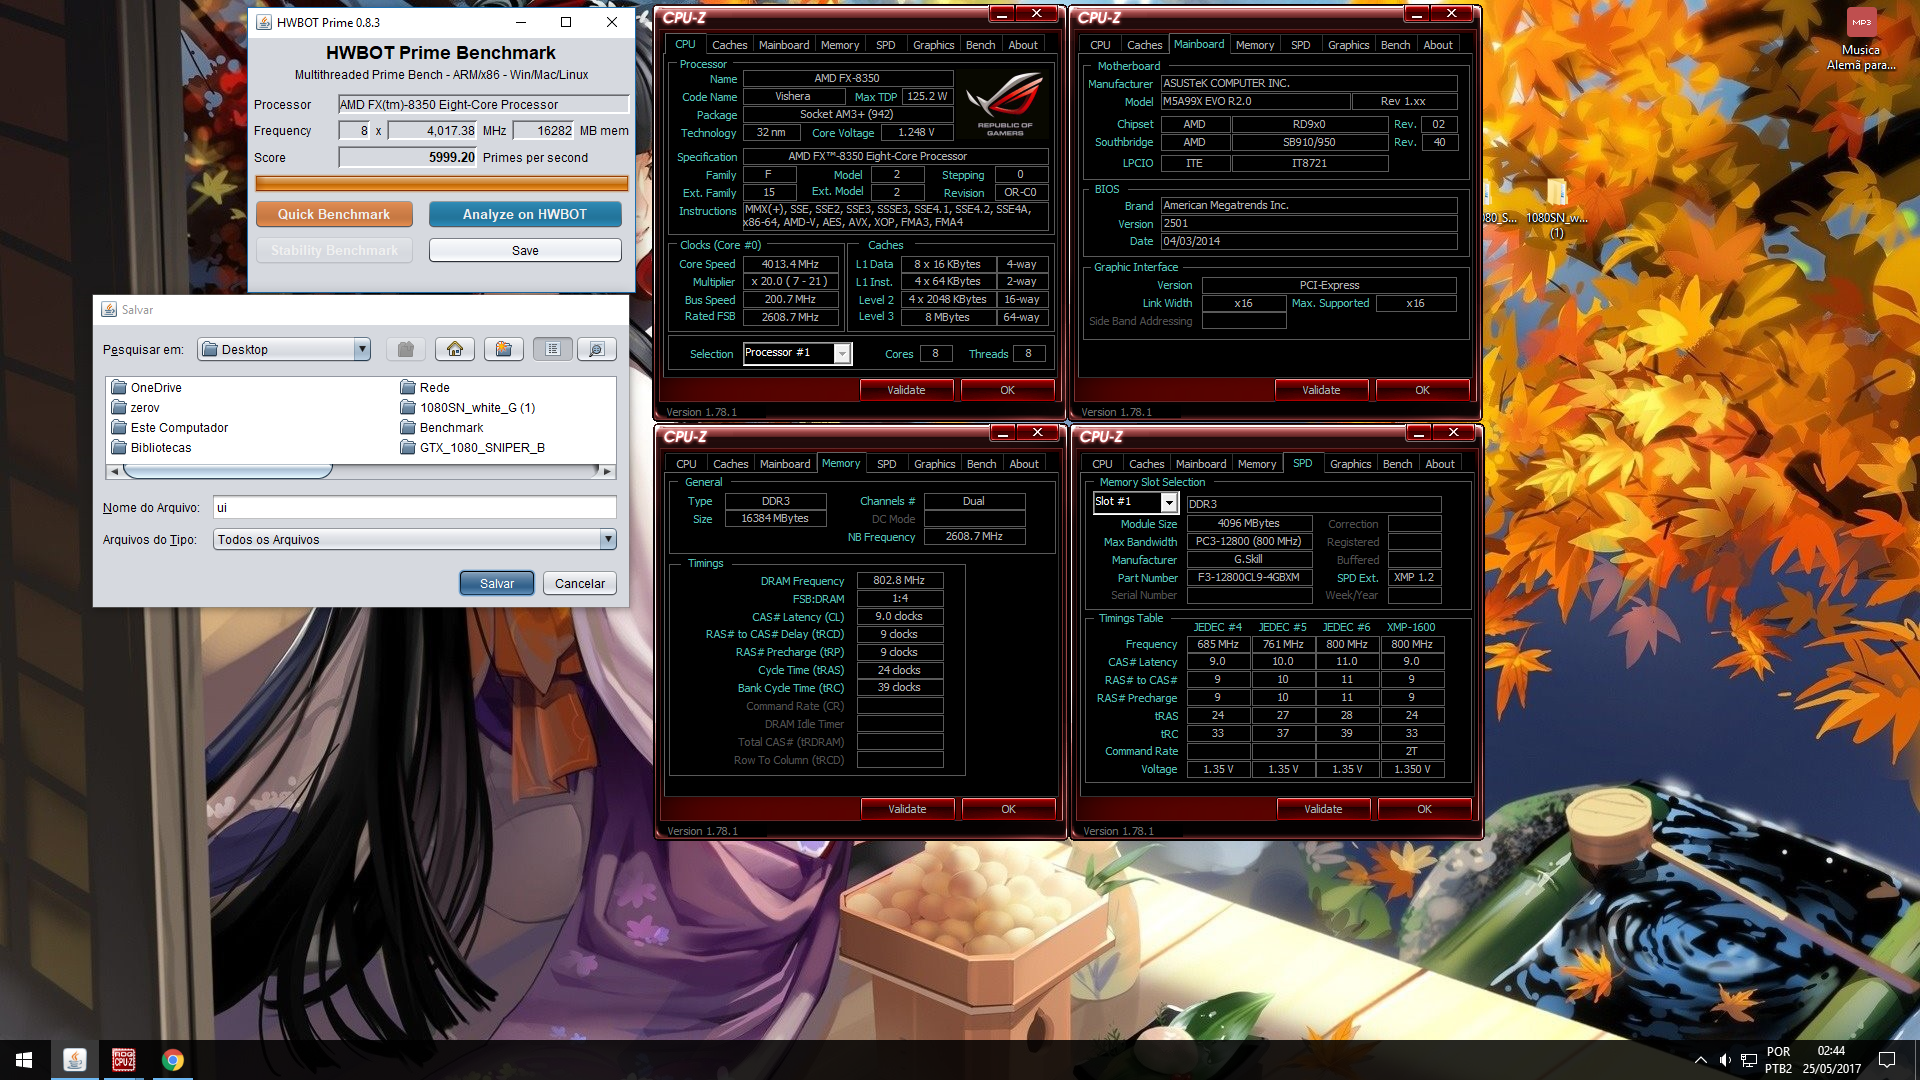Click the Nome do Arquivo input field
The height and width of the screenshot is (1080, 1920).
point(414,508)
